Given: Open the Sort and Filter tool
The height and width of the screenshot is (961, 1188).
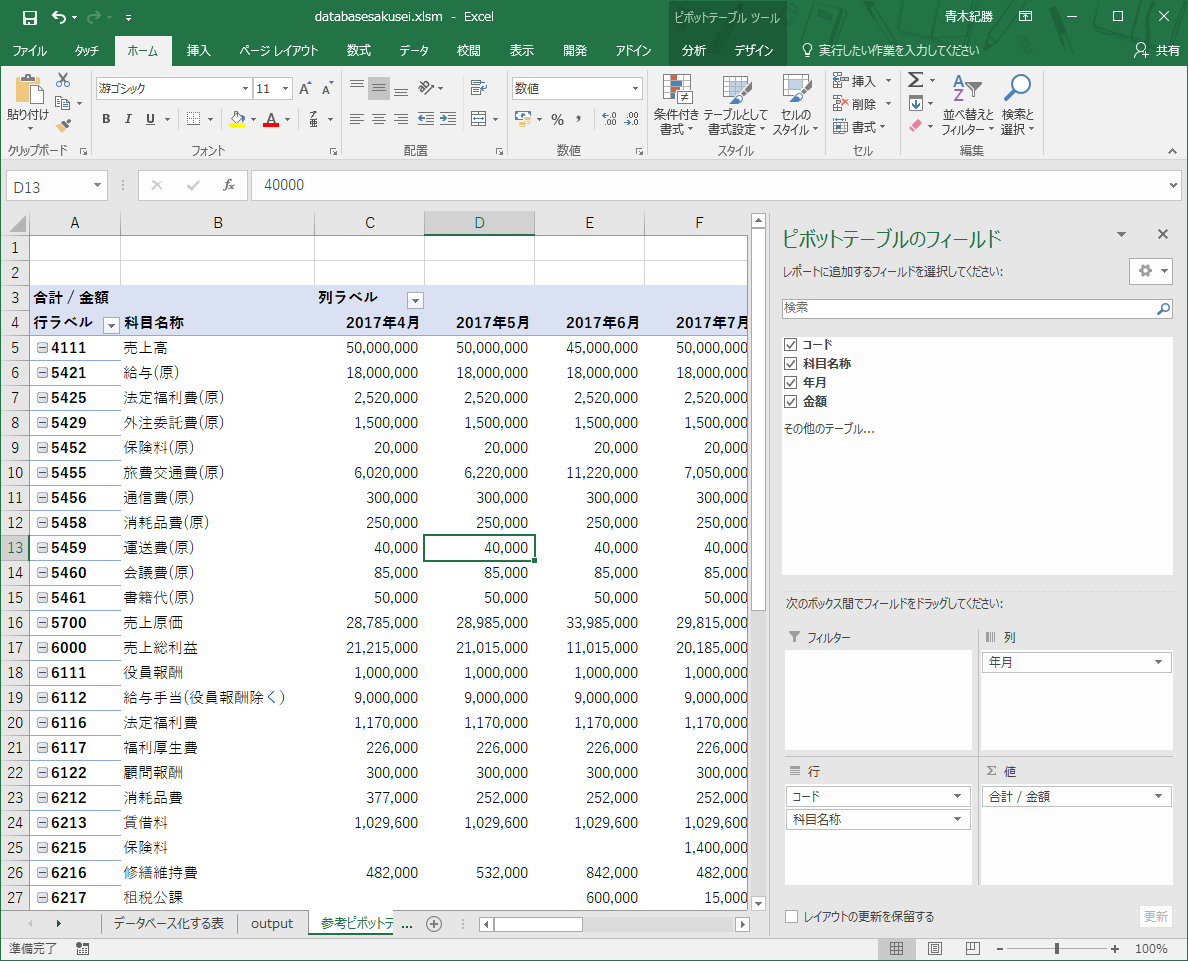Looking at the screenshot, I should click(x=967, y=106).
